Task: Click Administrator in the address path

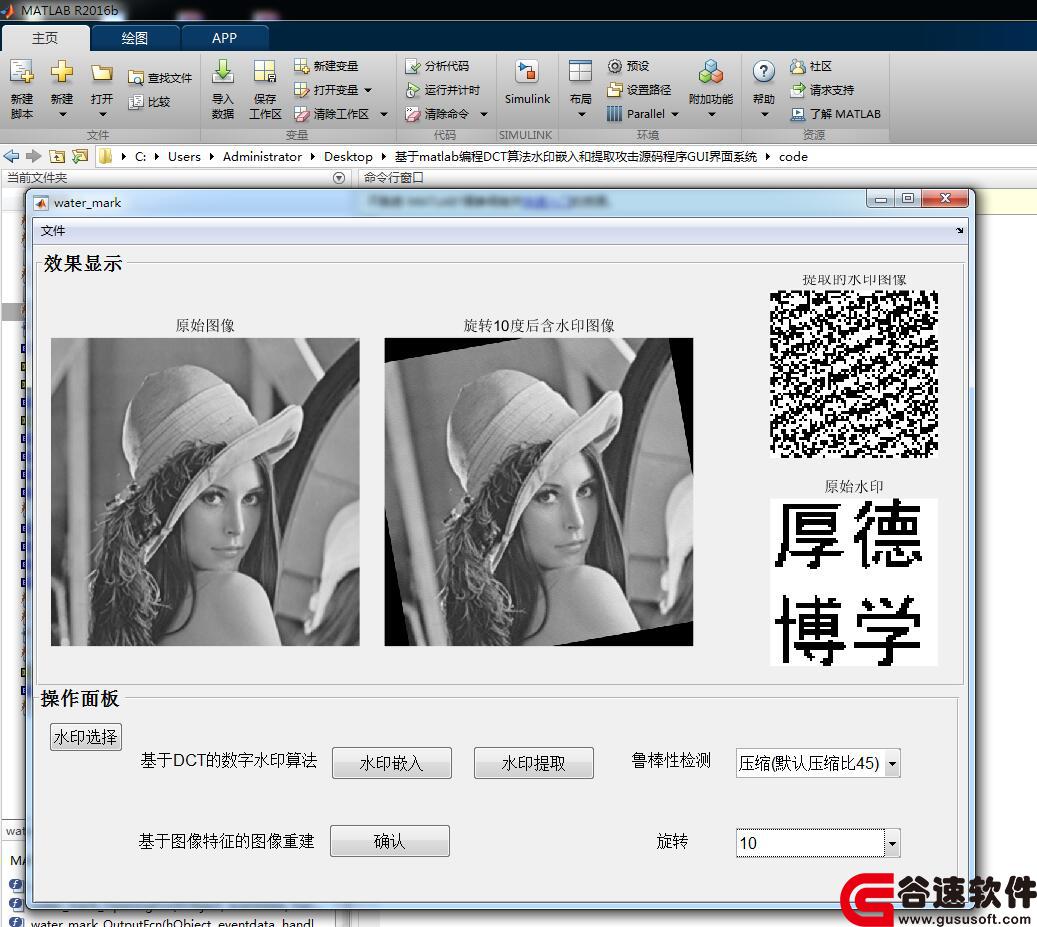Action: [262, 157]
